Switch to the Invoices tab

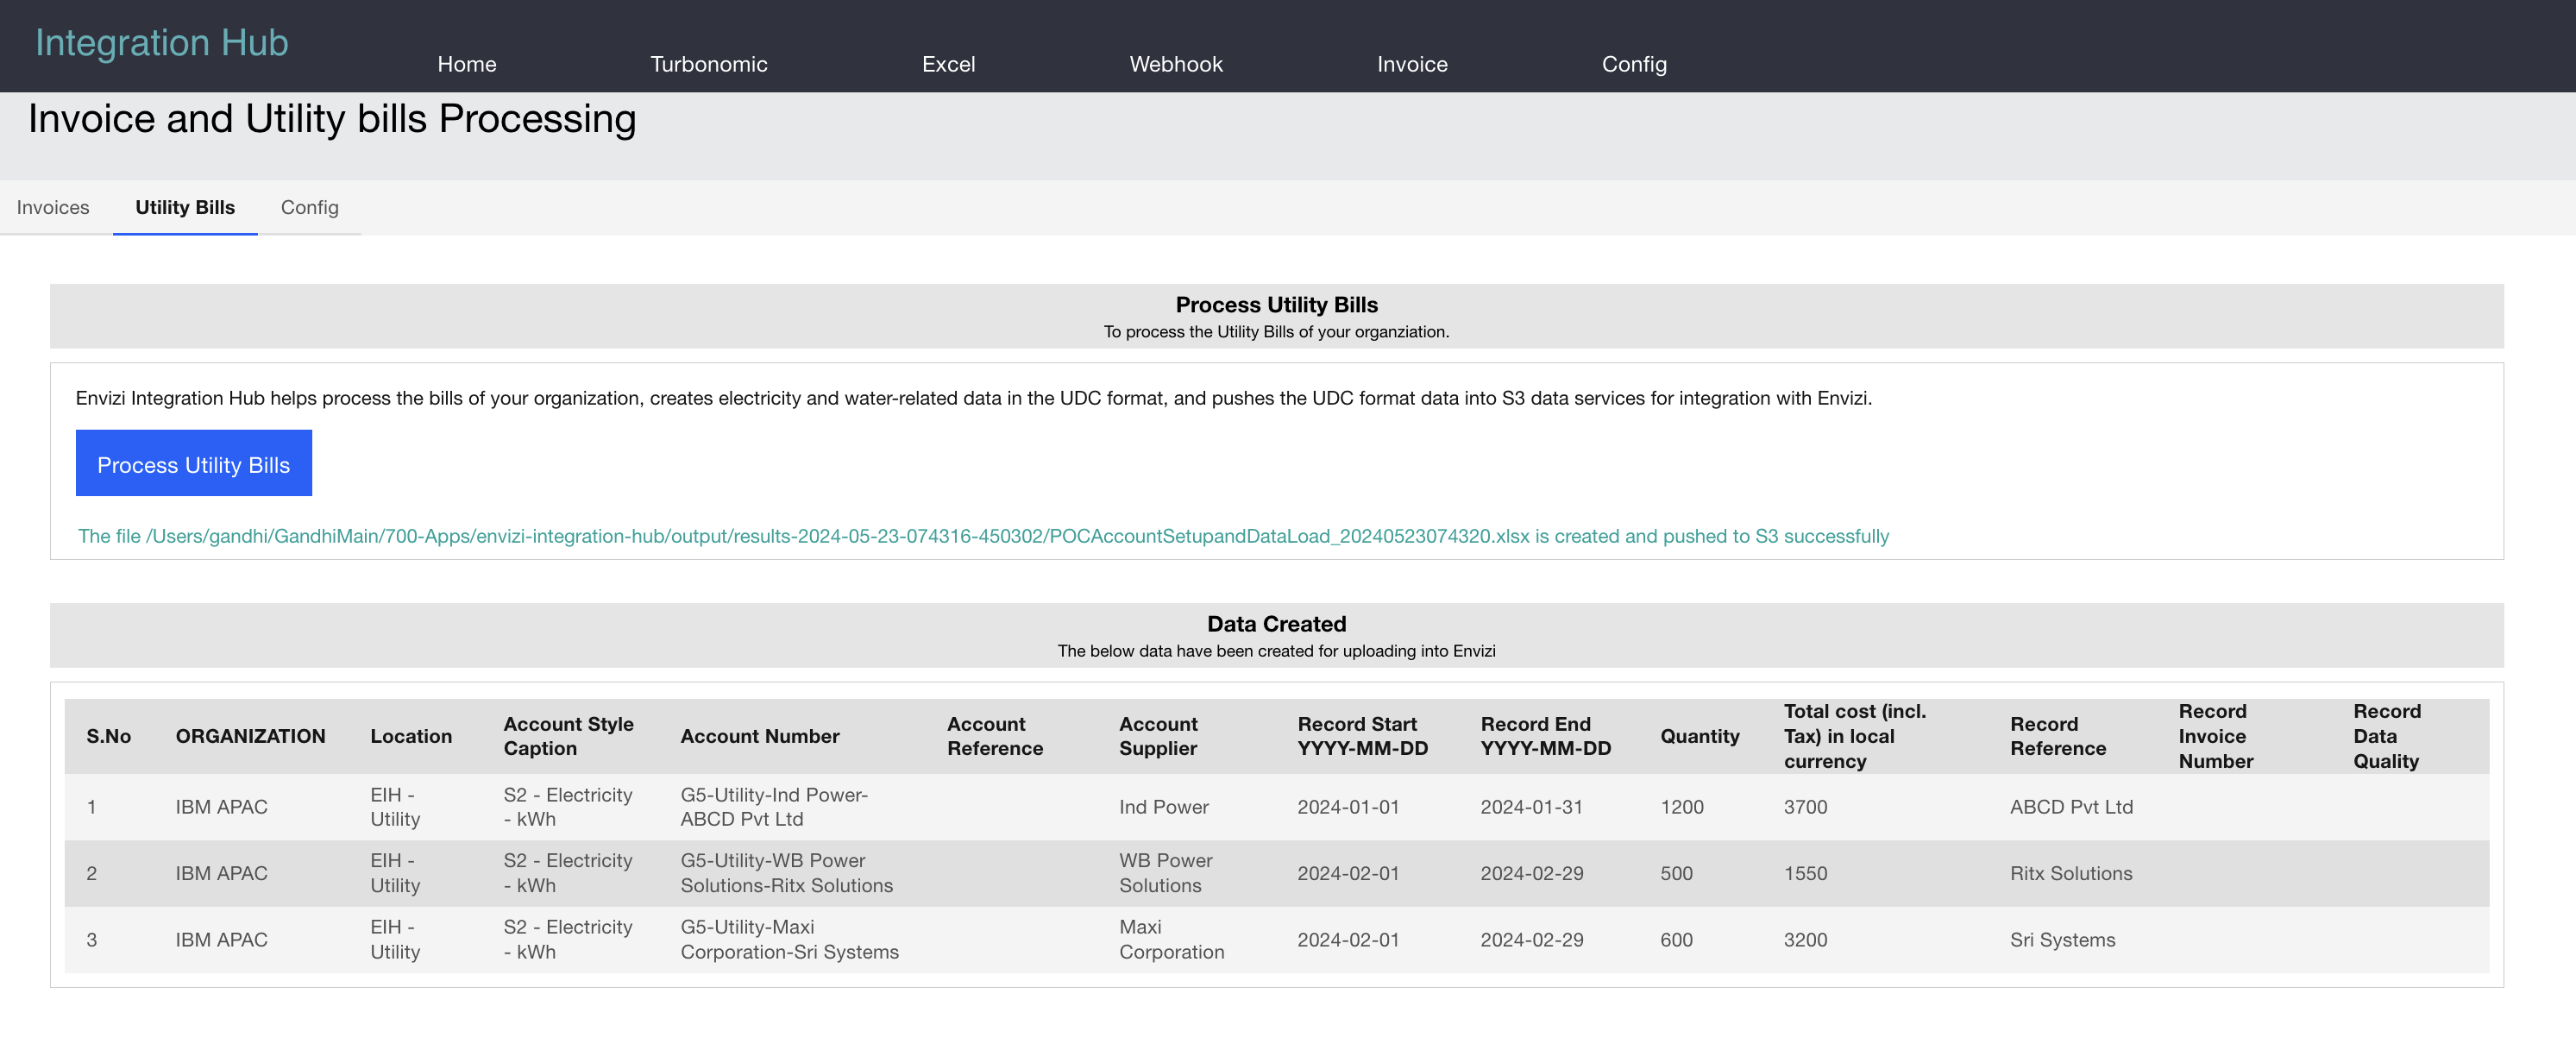(x=53, y=208)
